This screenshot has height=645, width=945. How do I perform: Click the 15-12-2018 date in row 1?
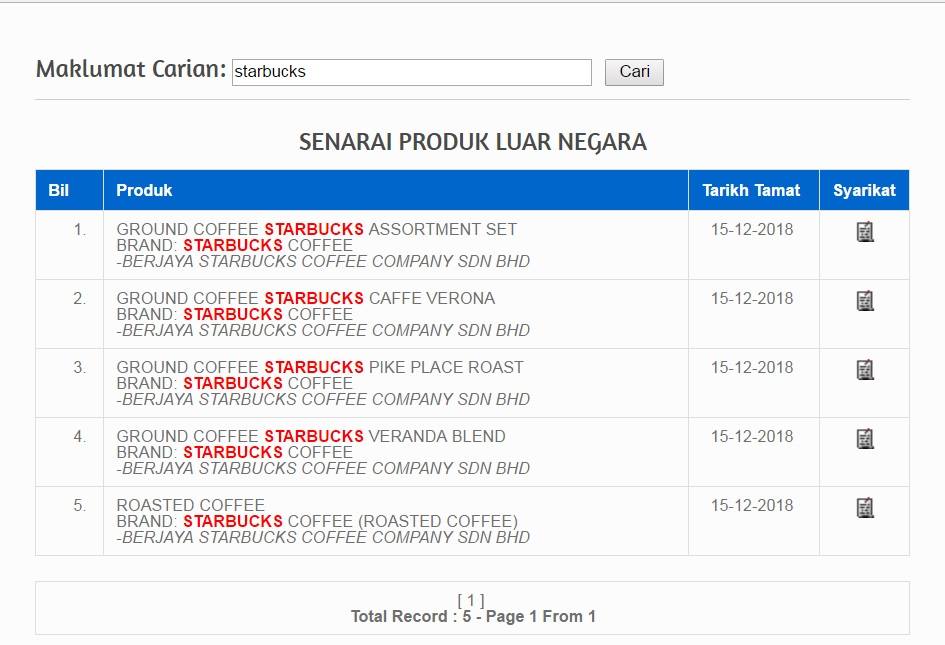coord(752,229)
